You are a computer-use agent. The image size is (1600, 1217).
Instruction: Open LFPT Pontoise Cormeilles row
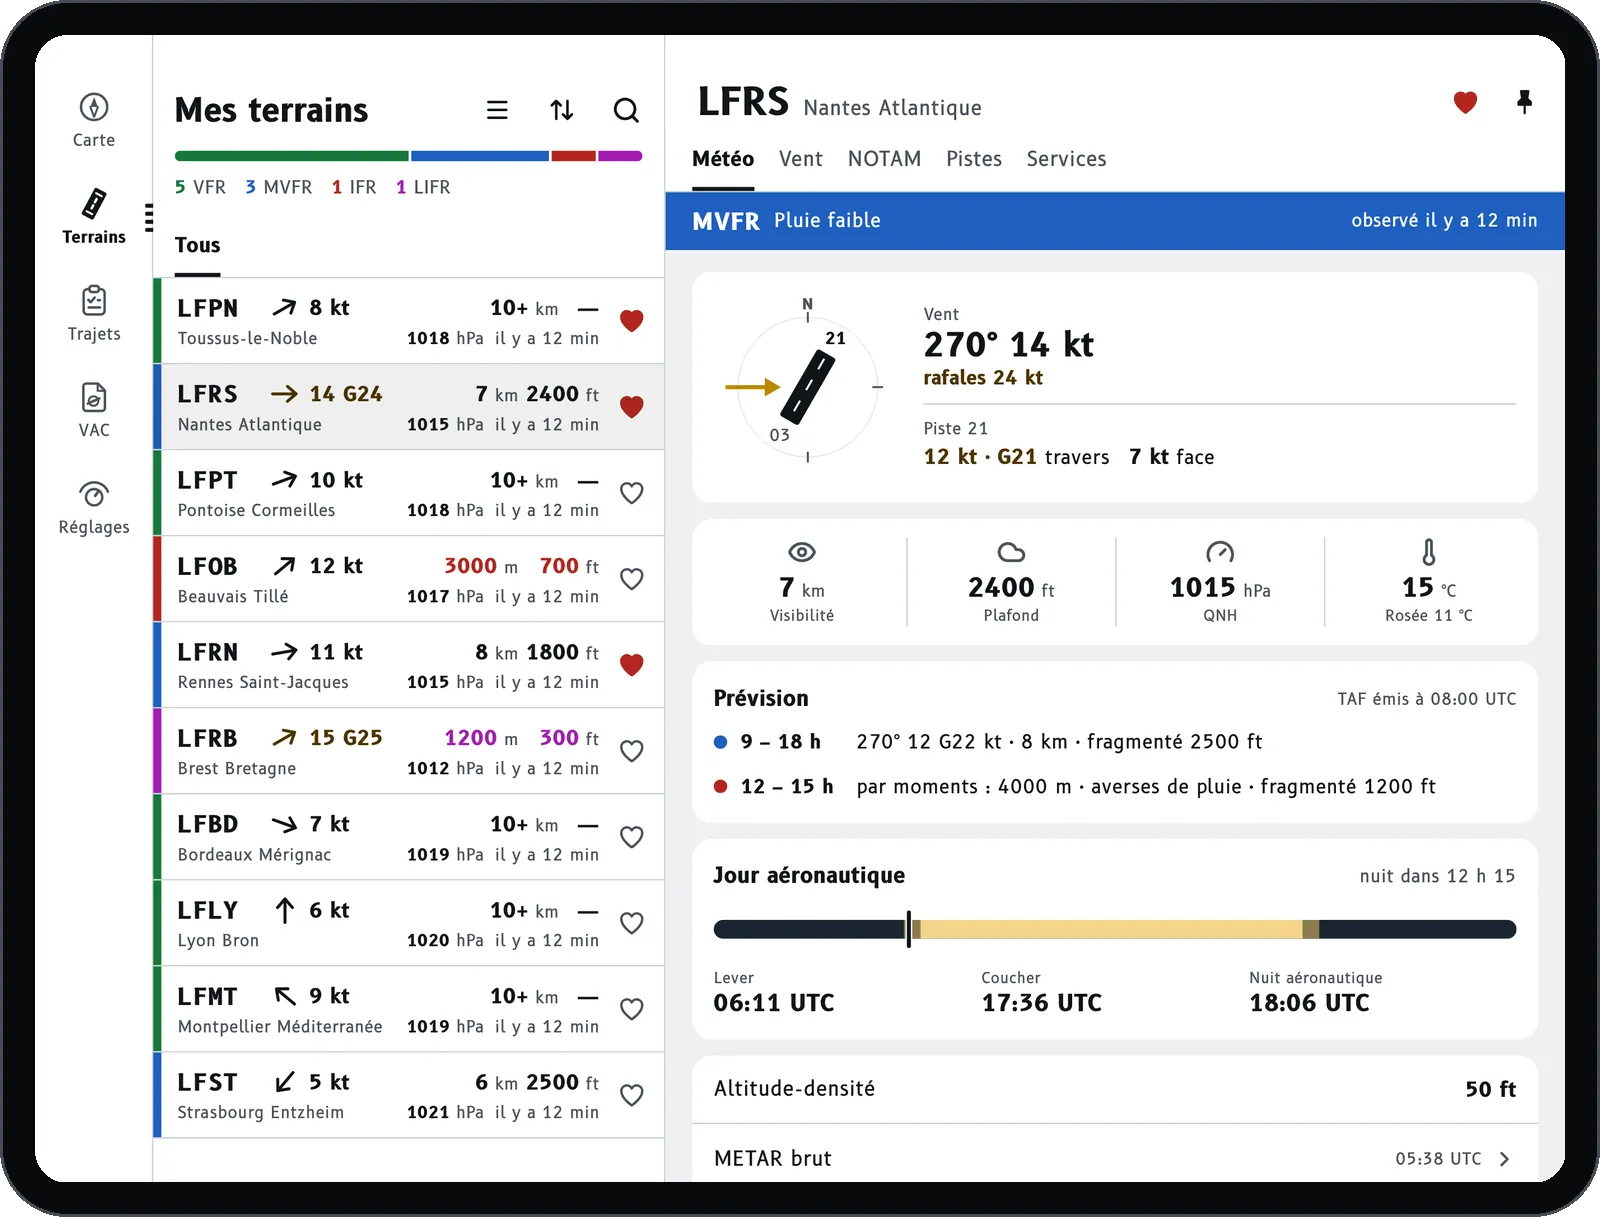coord(409,493)
